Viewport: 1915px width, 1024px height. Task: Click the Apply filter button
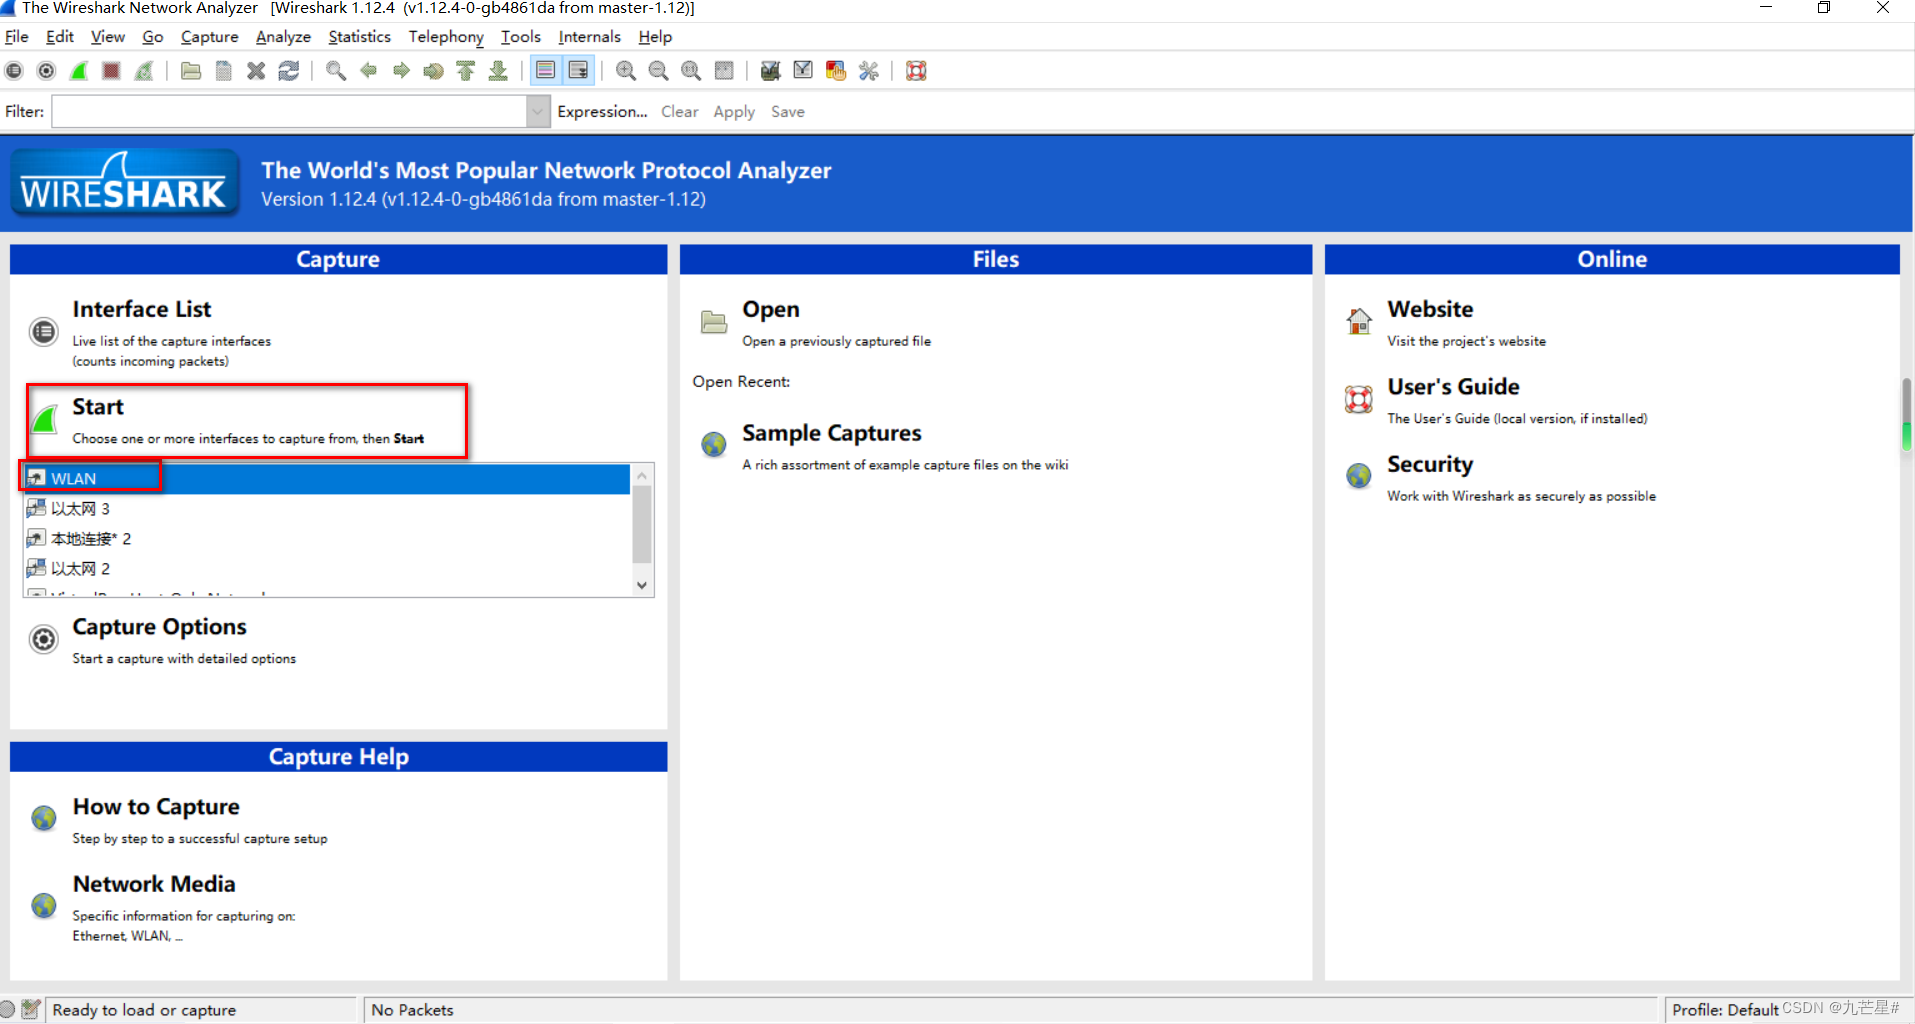pos(734,112)
